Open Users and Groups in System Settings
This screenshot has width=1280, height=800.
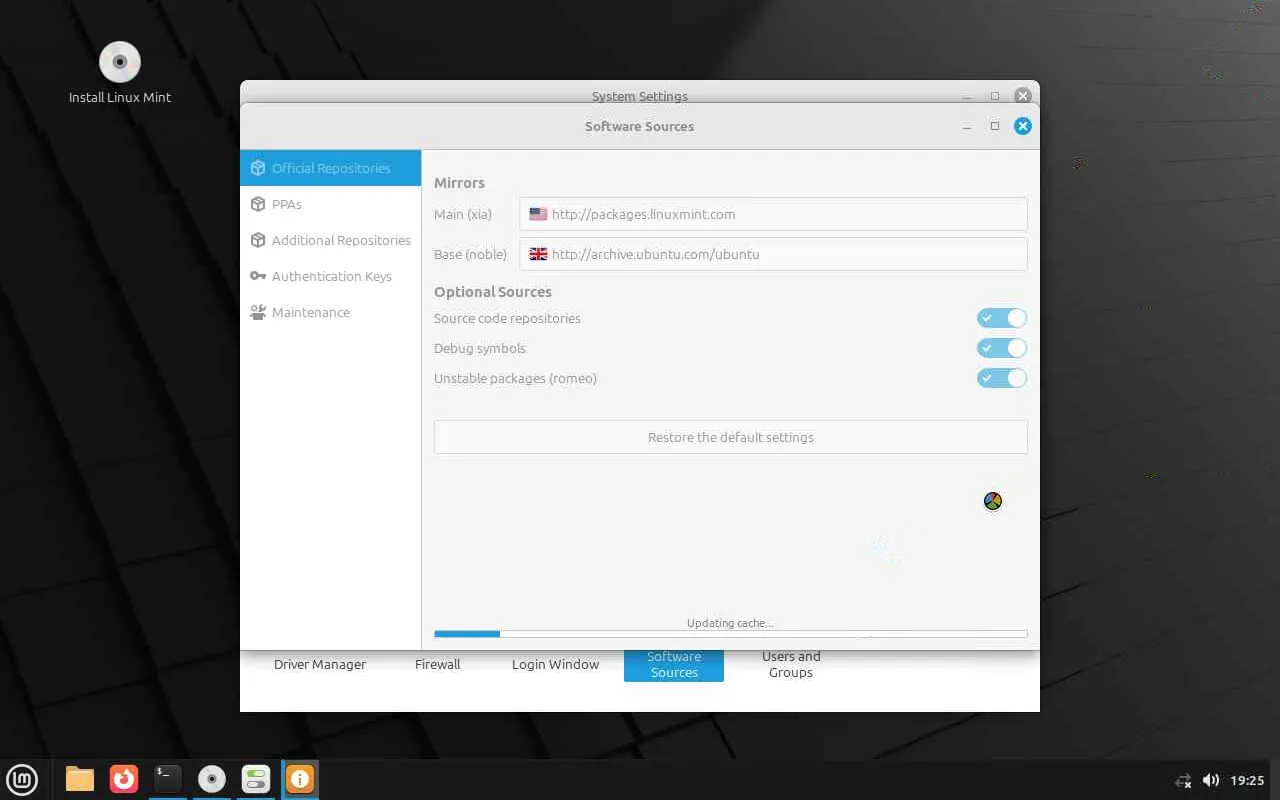click(x=791, y=664)
